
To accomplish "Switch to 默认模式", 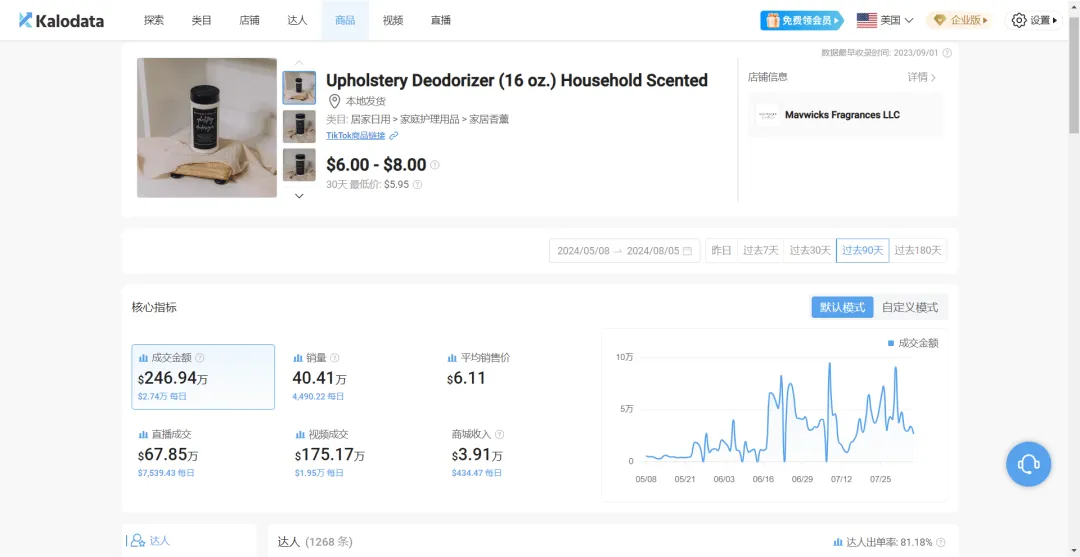I will 842,307.
